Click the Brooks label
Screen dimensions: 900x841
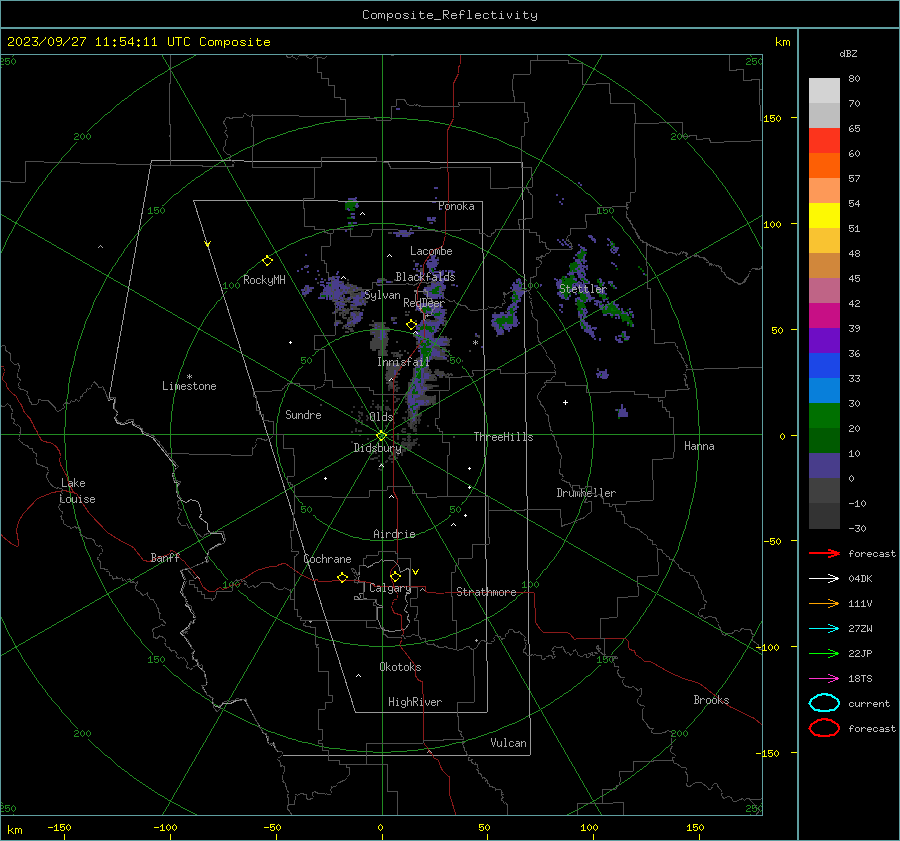711,700
